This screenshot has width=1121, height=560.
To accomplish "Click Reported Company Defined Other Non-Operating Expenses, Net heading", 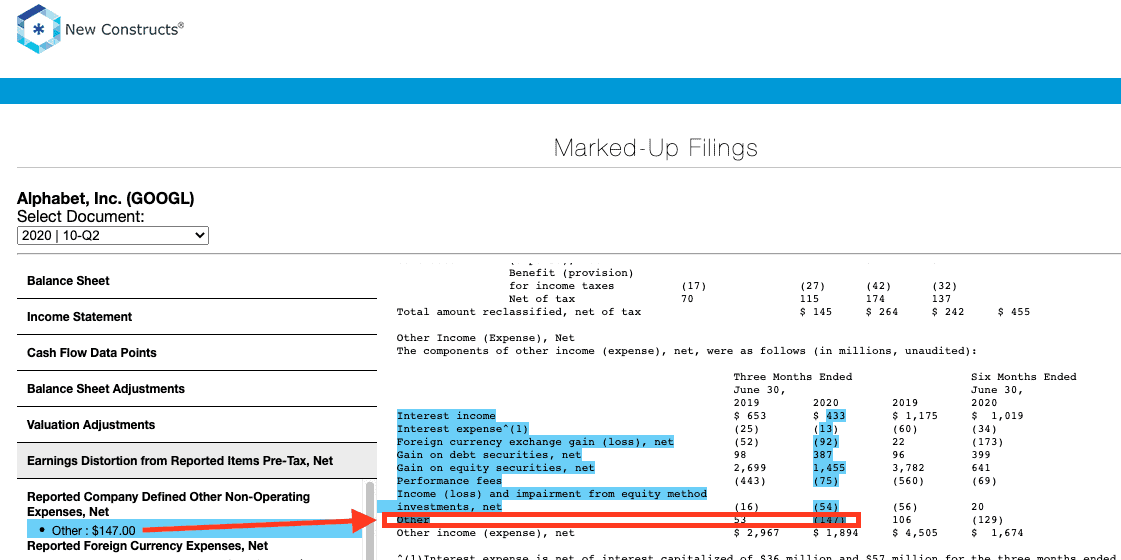I will (x=169, y=504).
